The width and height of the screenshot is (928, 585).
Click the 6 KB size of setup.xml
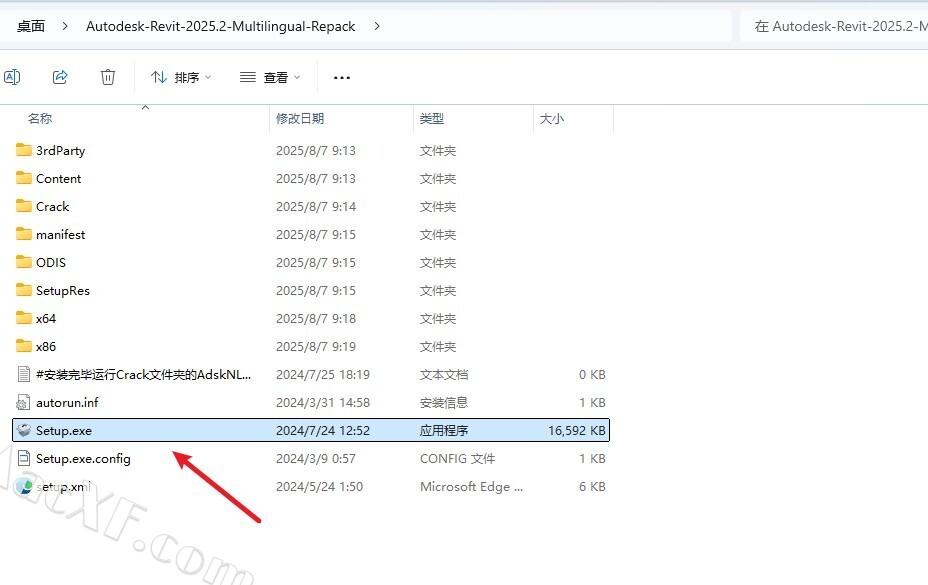[x=592, y=487]
